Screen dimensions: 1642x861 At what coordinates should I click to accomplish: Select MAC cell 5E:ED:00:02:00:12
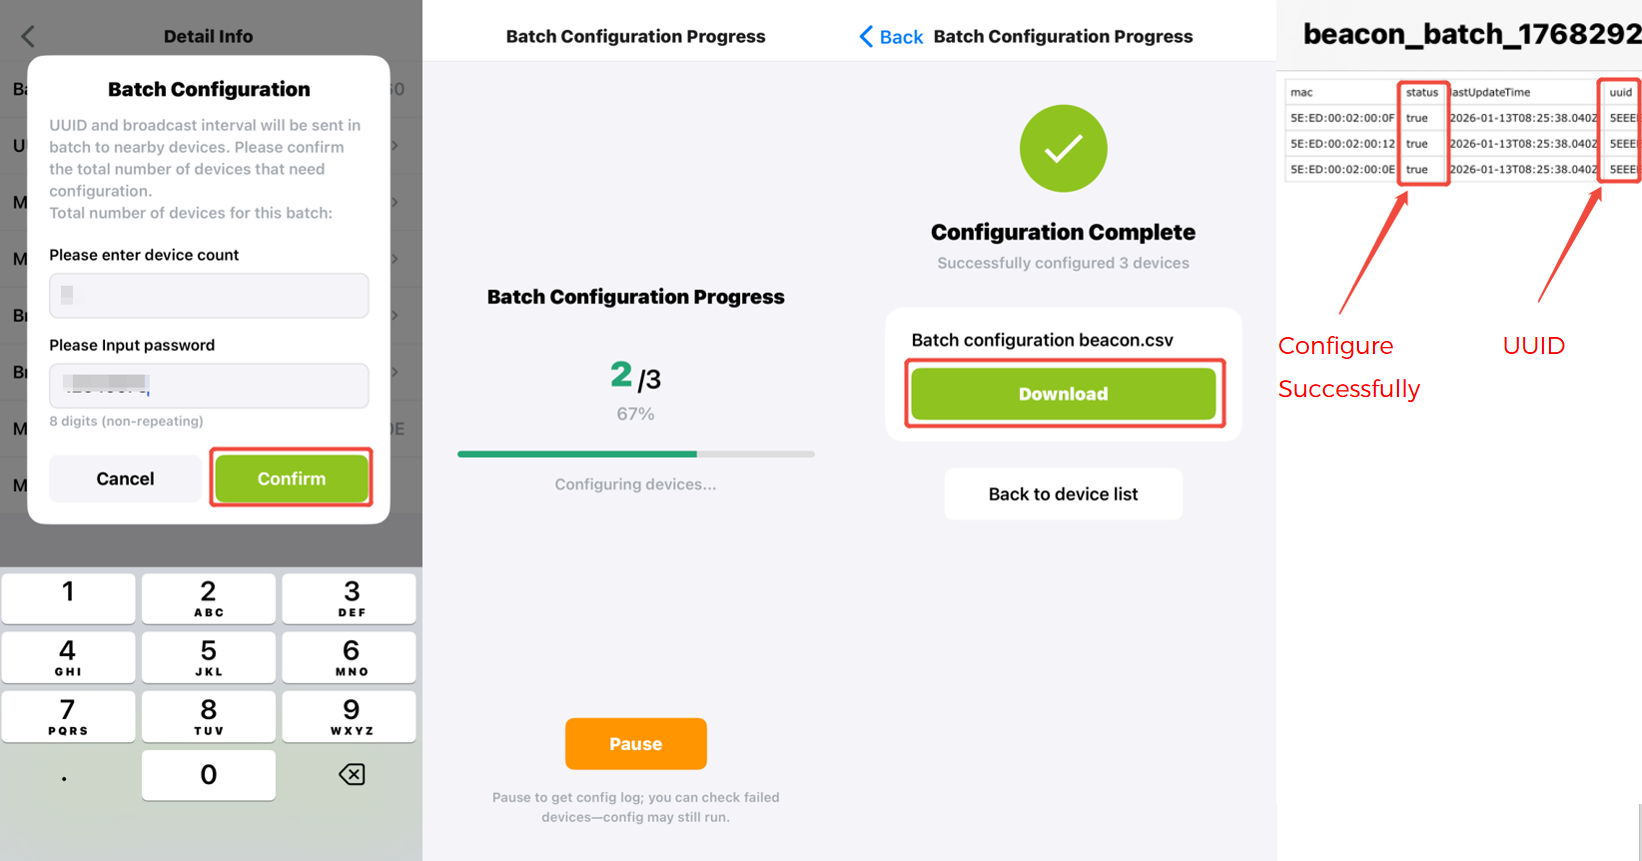coord(1342,144)
